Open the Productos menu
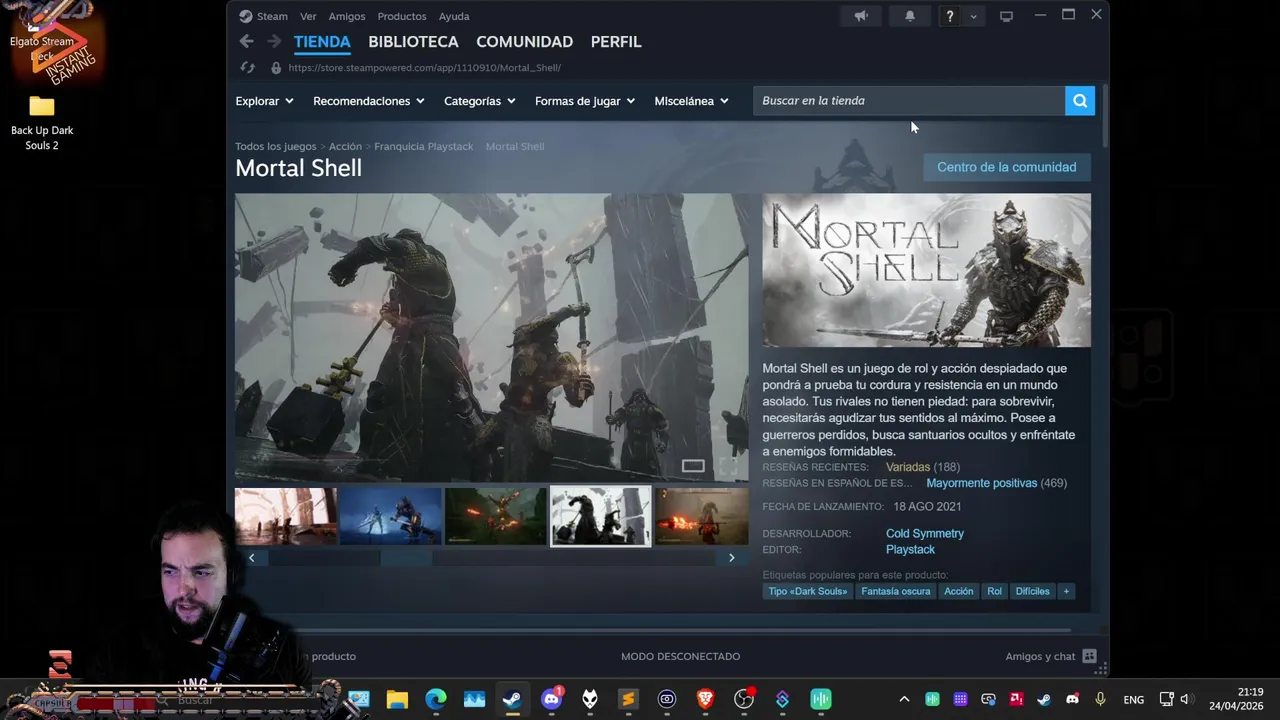This screenshot has height=720, width=1280. [402, 16]
